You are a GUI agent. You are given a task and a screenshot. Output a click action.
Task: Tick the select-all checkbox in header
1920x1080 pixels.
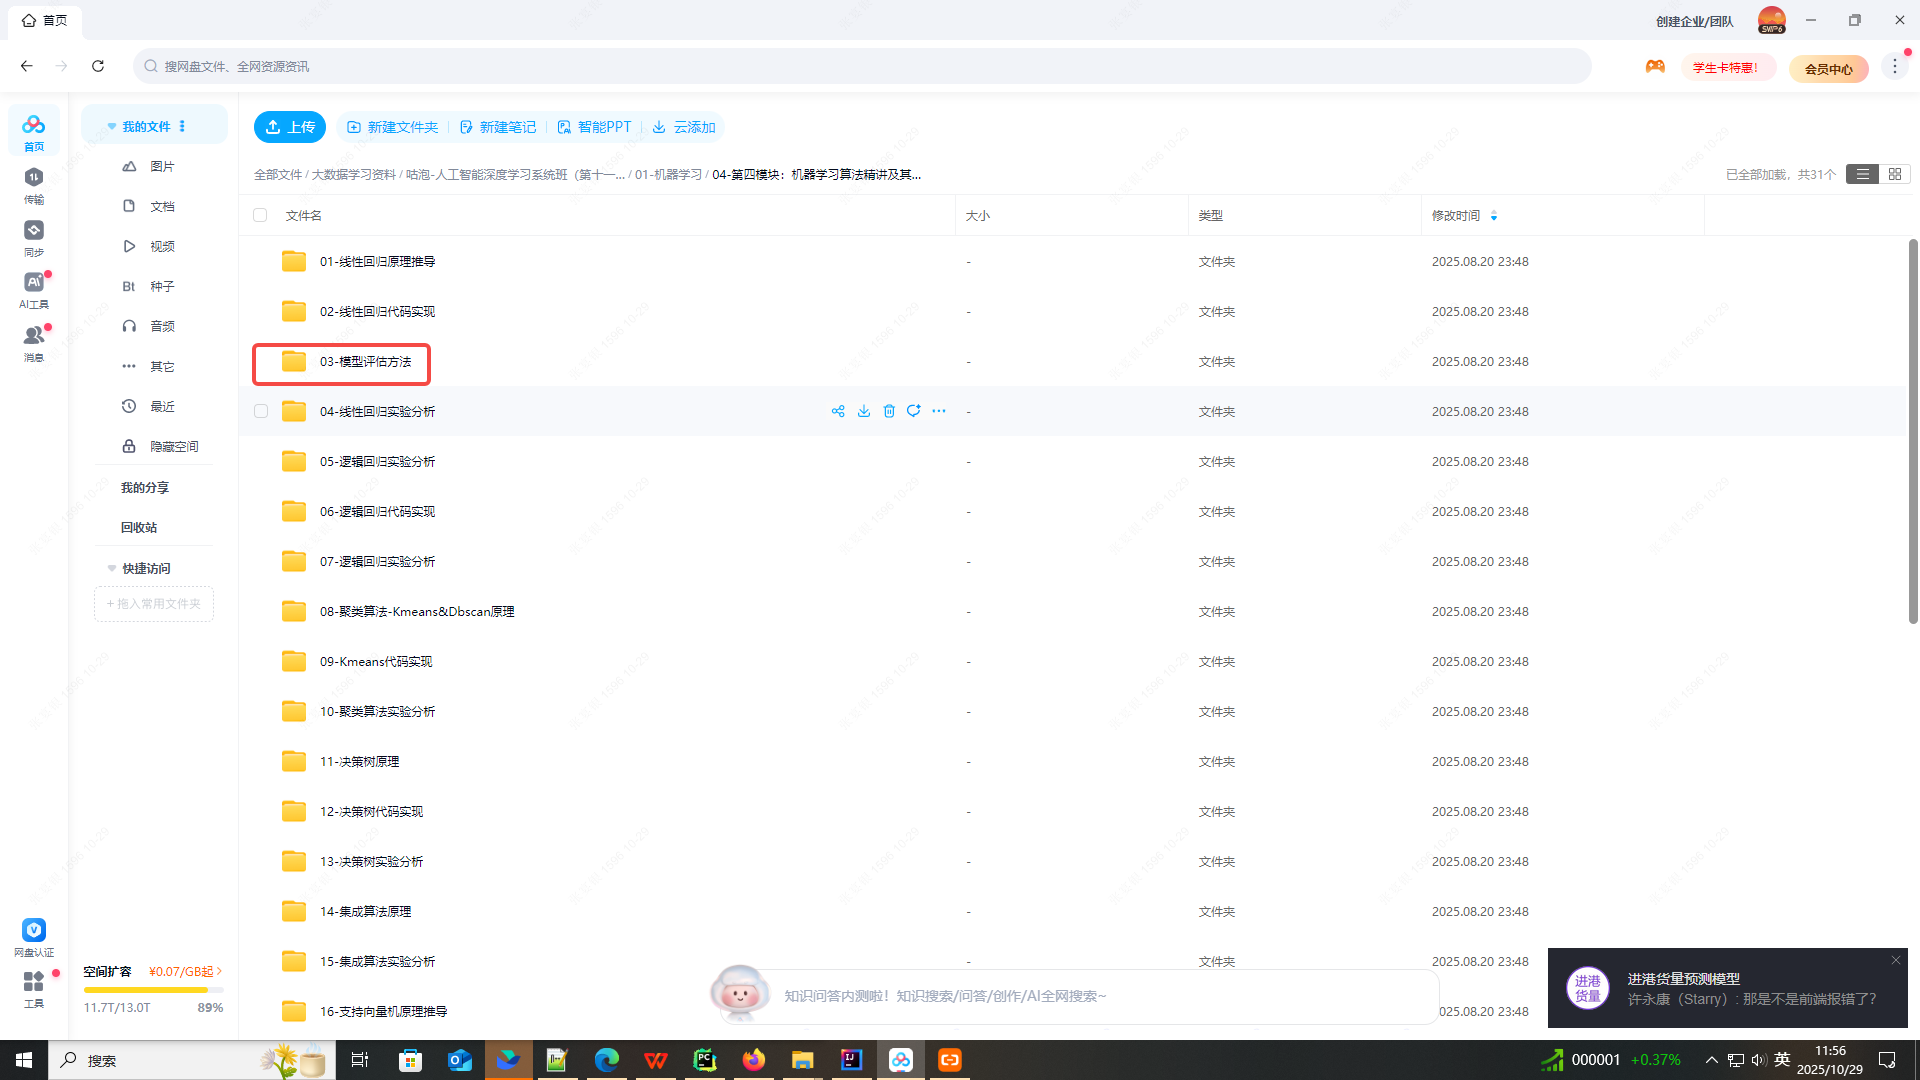tap(260, 215)
